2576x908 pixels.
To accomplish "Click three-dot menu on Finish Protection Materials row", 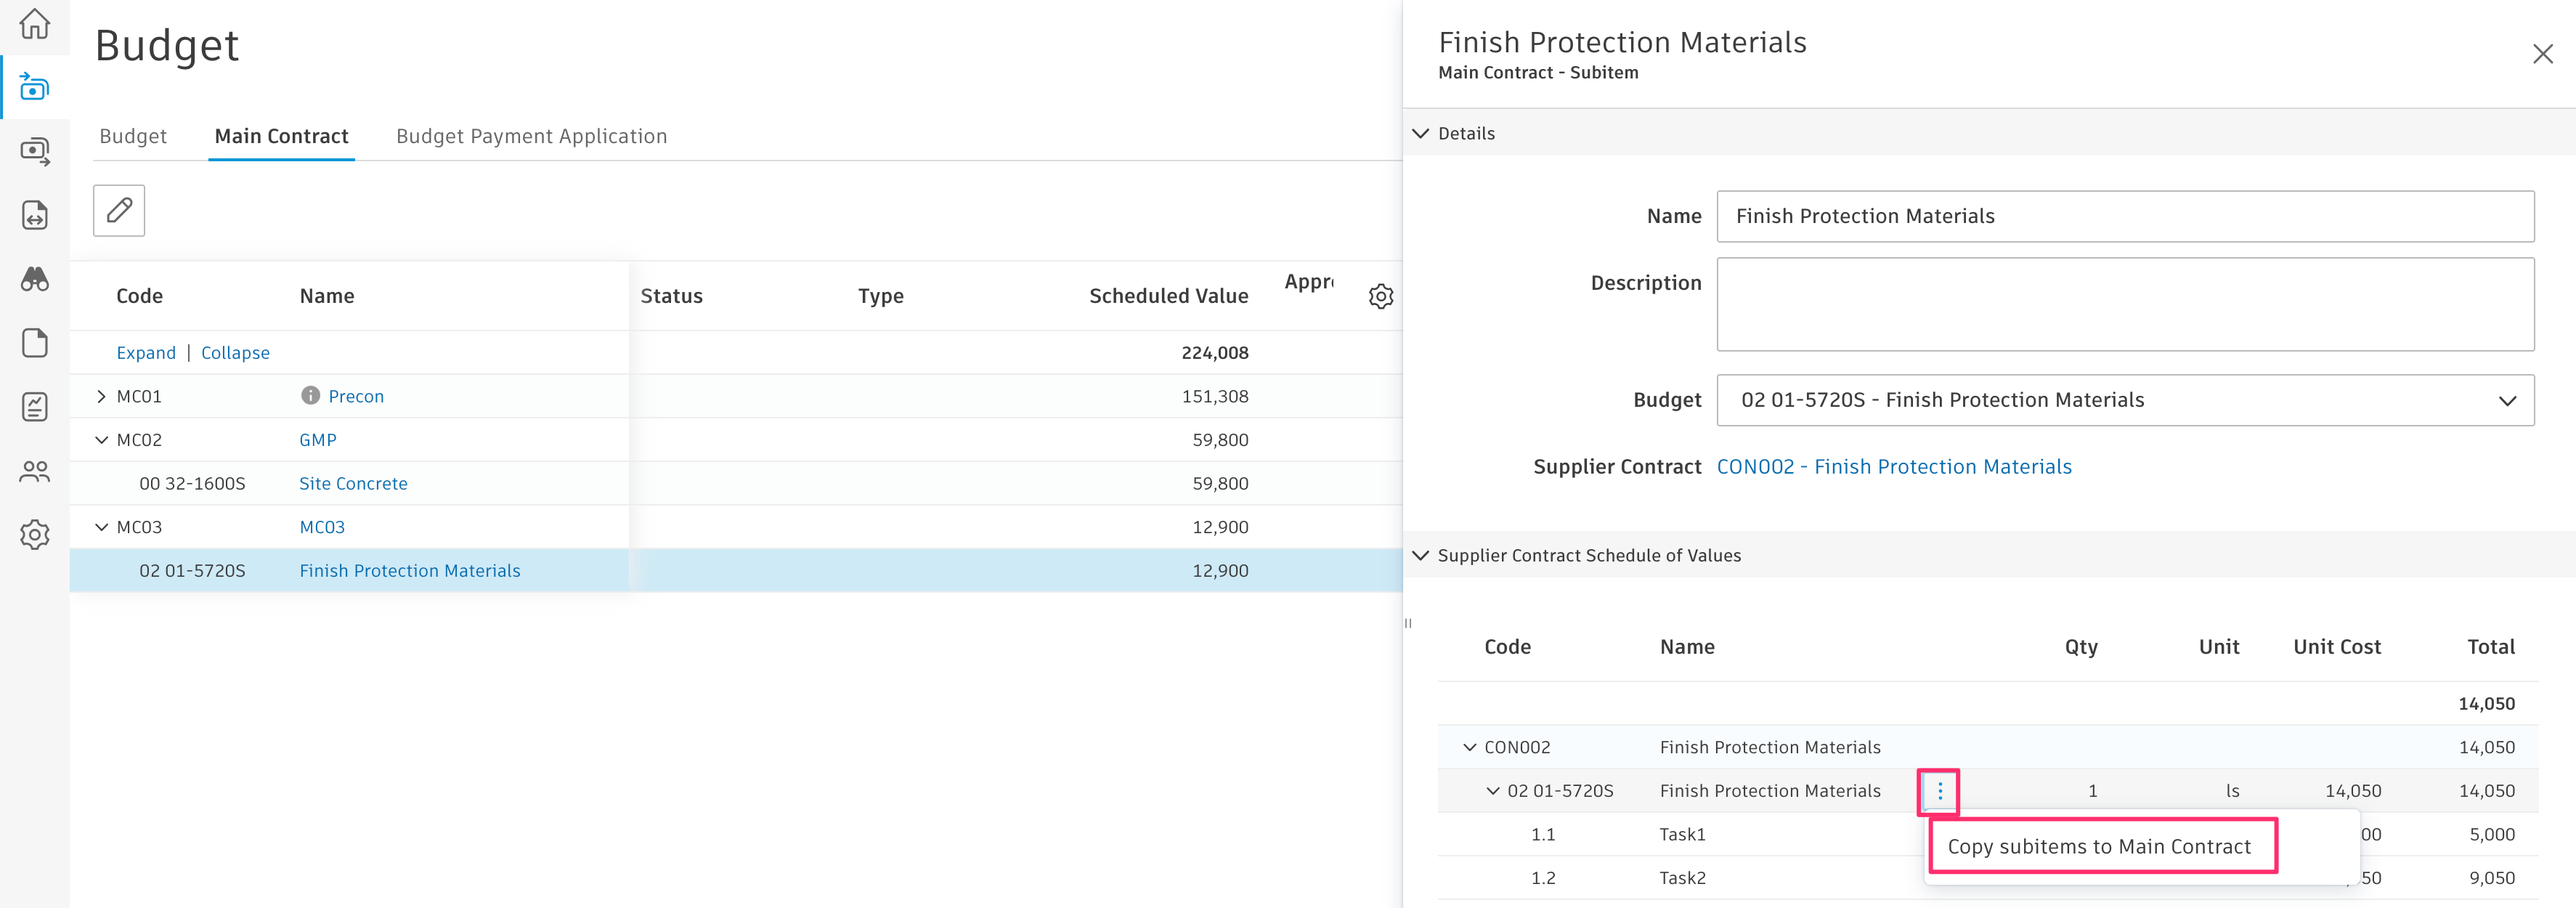I will (x=1939, y=791).
